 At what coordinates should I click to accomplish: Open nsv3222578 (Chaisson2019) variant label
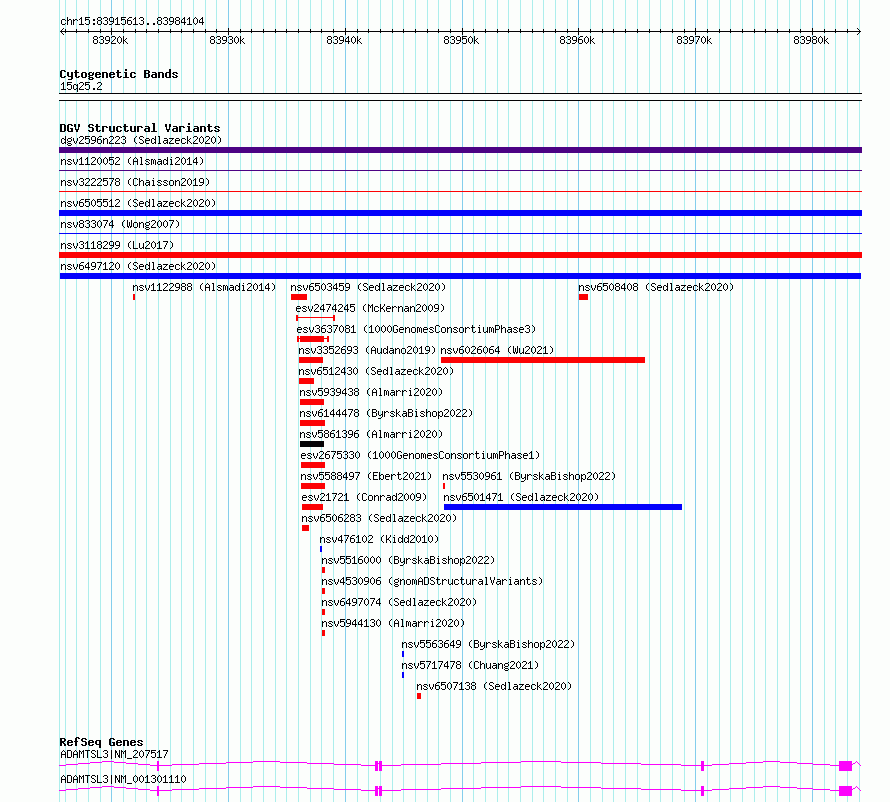coord(135,182)
